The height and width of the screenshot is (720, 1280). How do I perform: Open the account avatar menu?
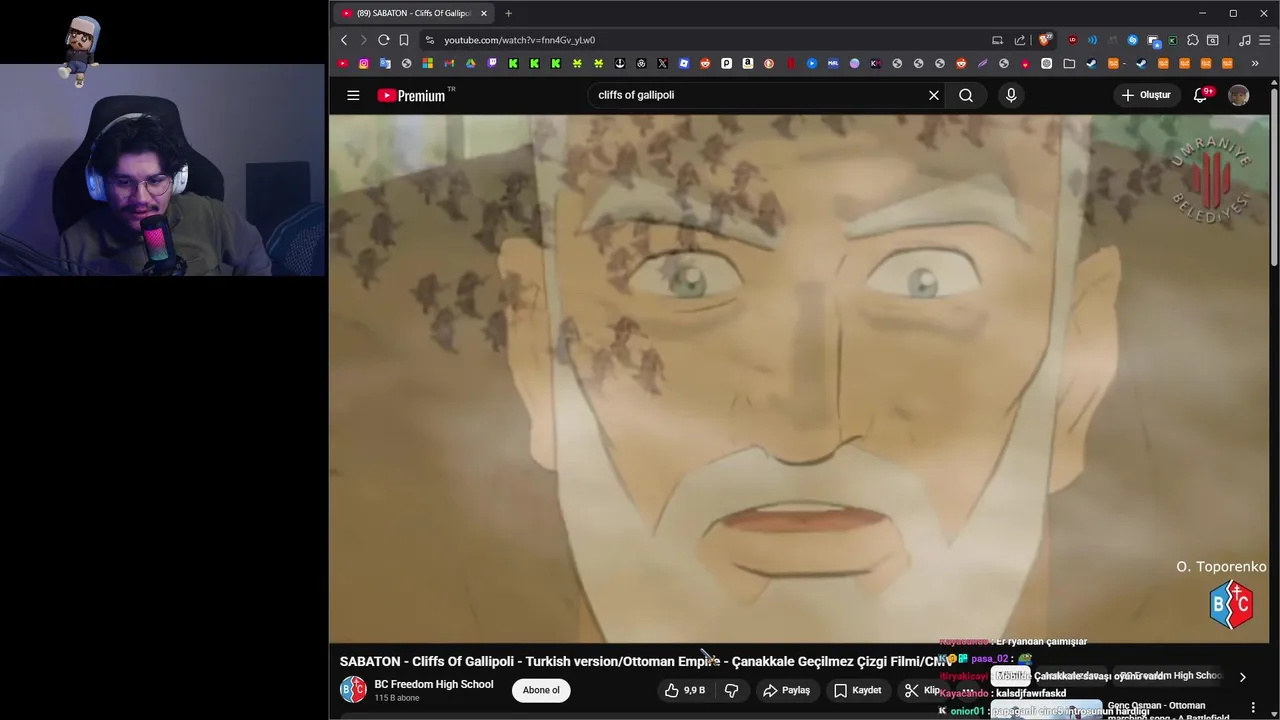pos(1239,95)
